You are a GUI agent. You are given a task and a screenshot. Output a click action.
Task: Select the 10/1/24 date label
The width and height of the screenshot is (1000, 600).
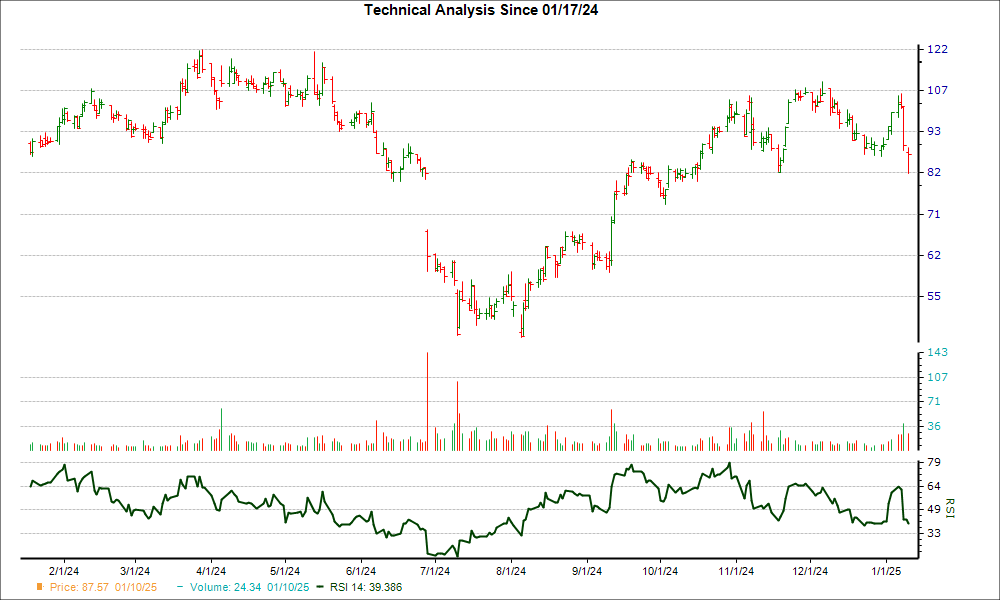(x=660, y=571)
